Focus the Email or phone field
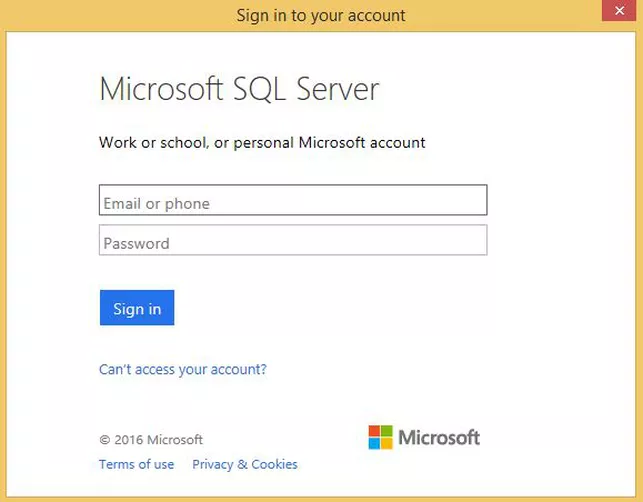 (x=292, y=201)
